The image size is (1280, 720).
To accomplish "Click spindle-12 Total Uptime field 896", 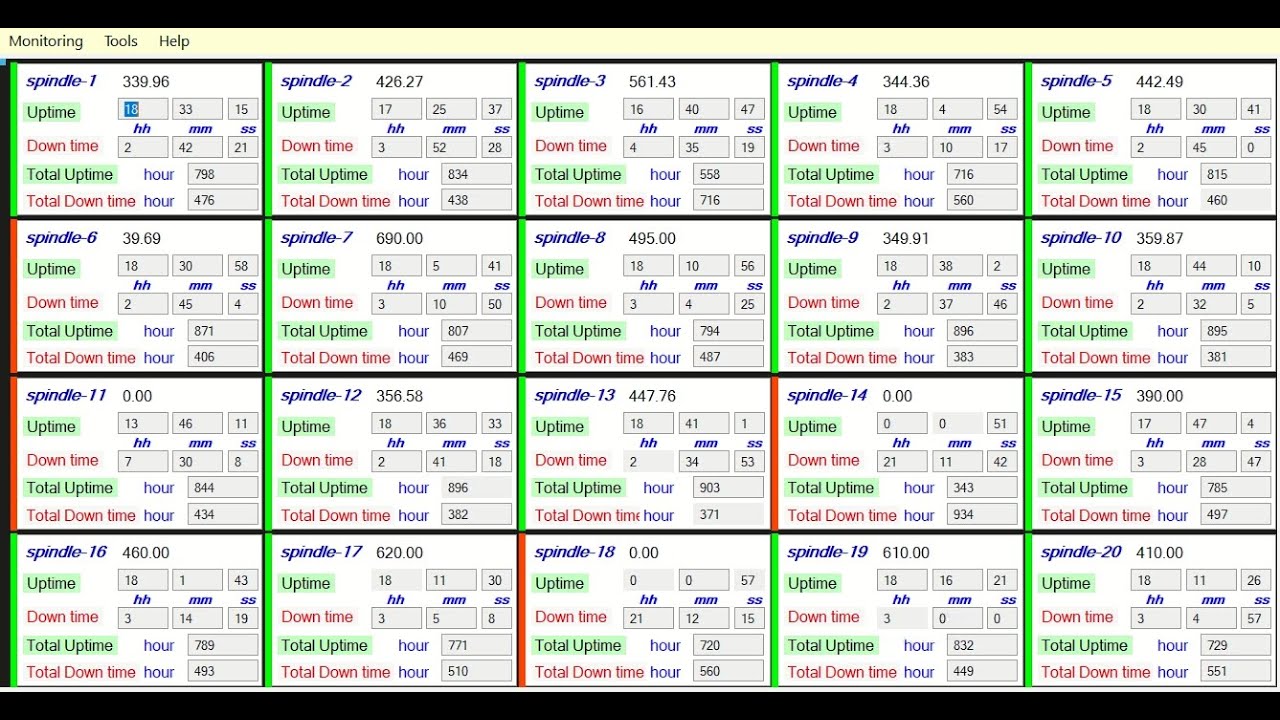I will pyautogui.click(x=477, y=488).
